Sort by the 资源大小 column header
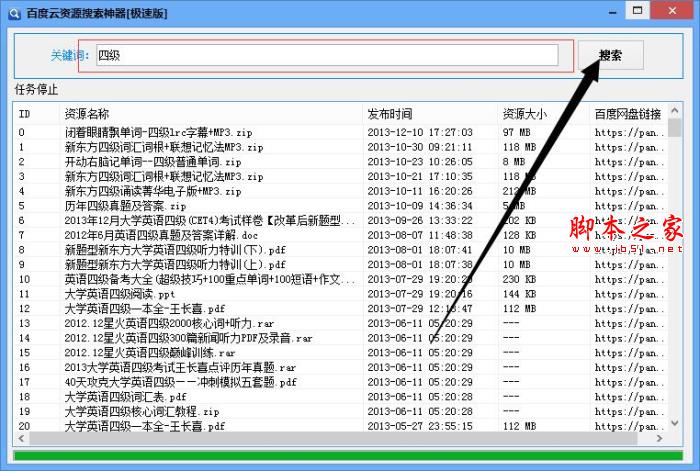 point(544,114)
